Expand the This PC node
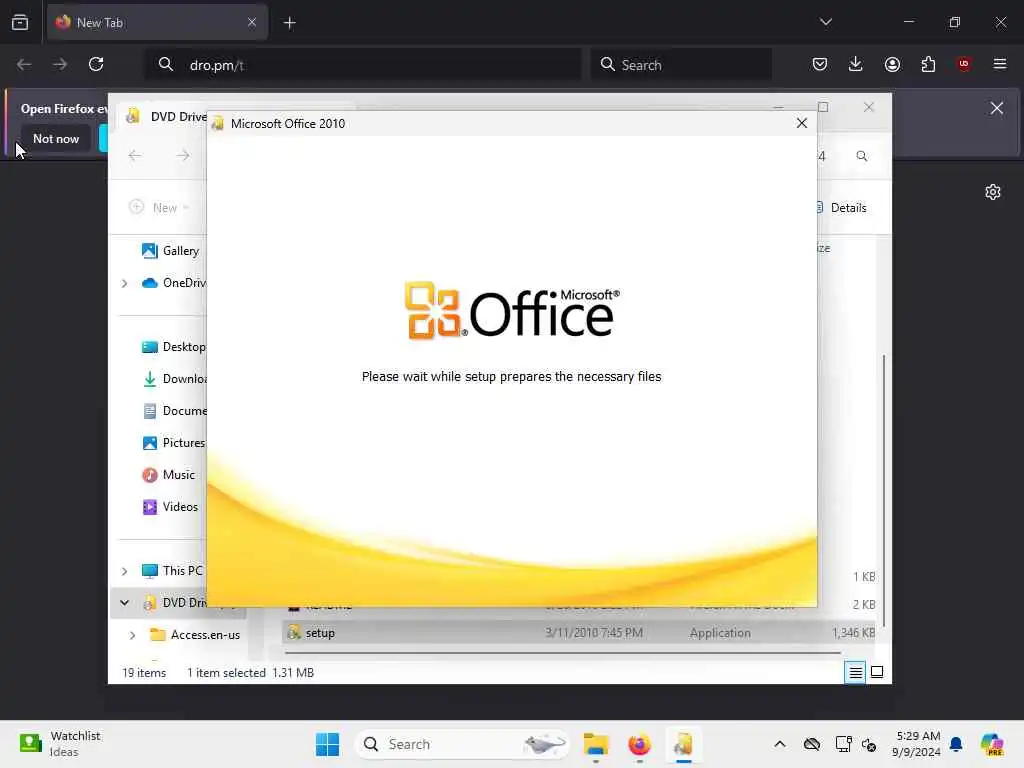This screenshot has height=768, width=1024. (x=125, y=571)
